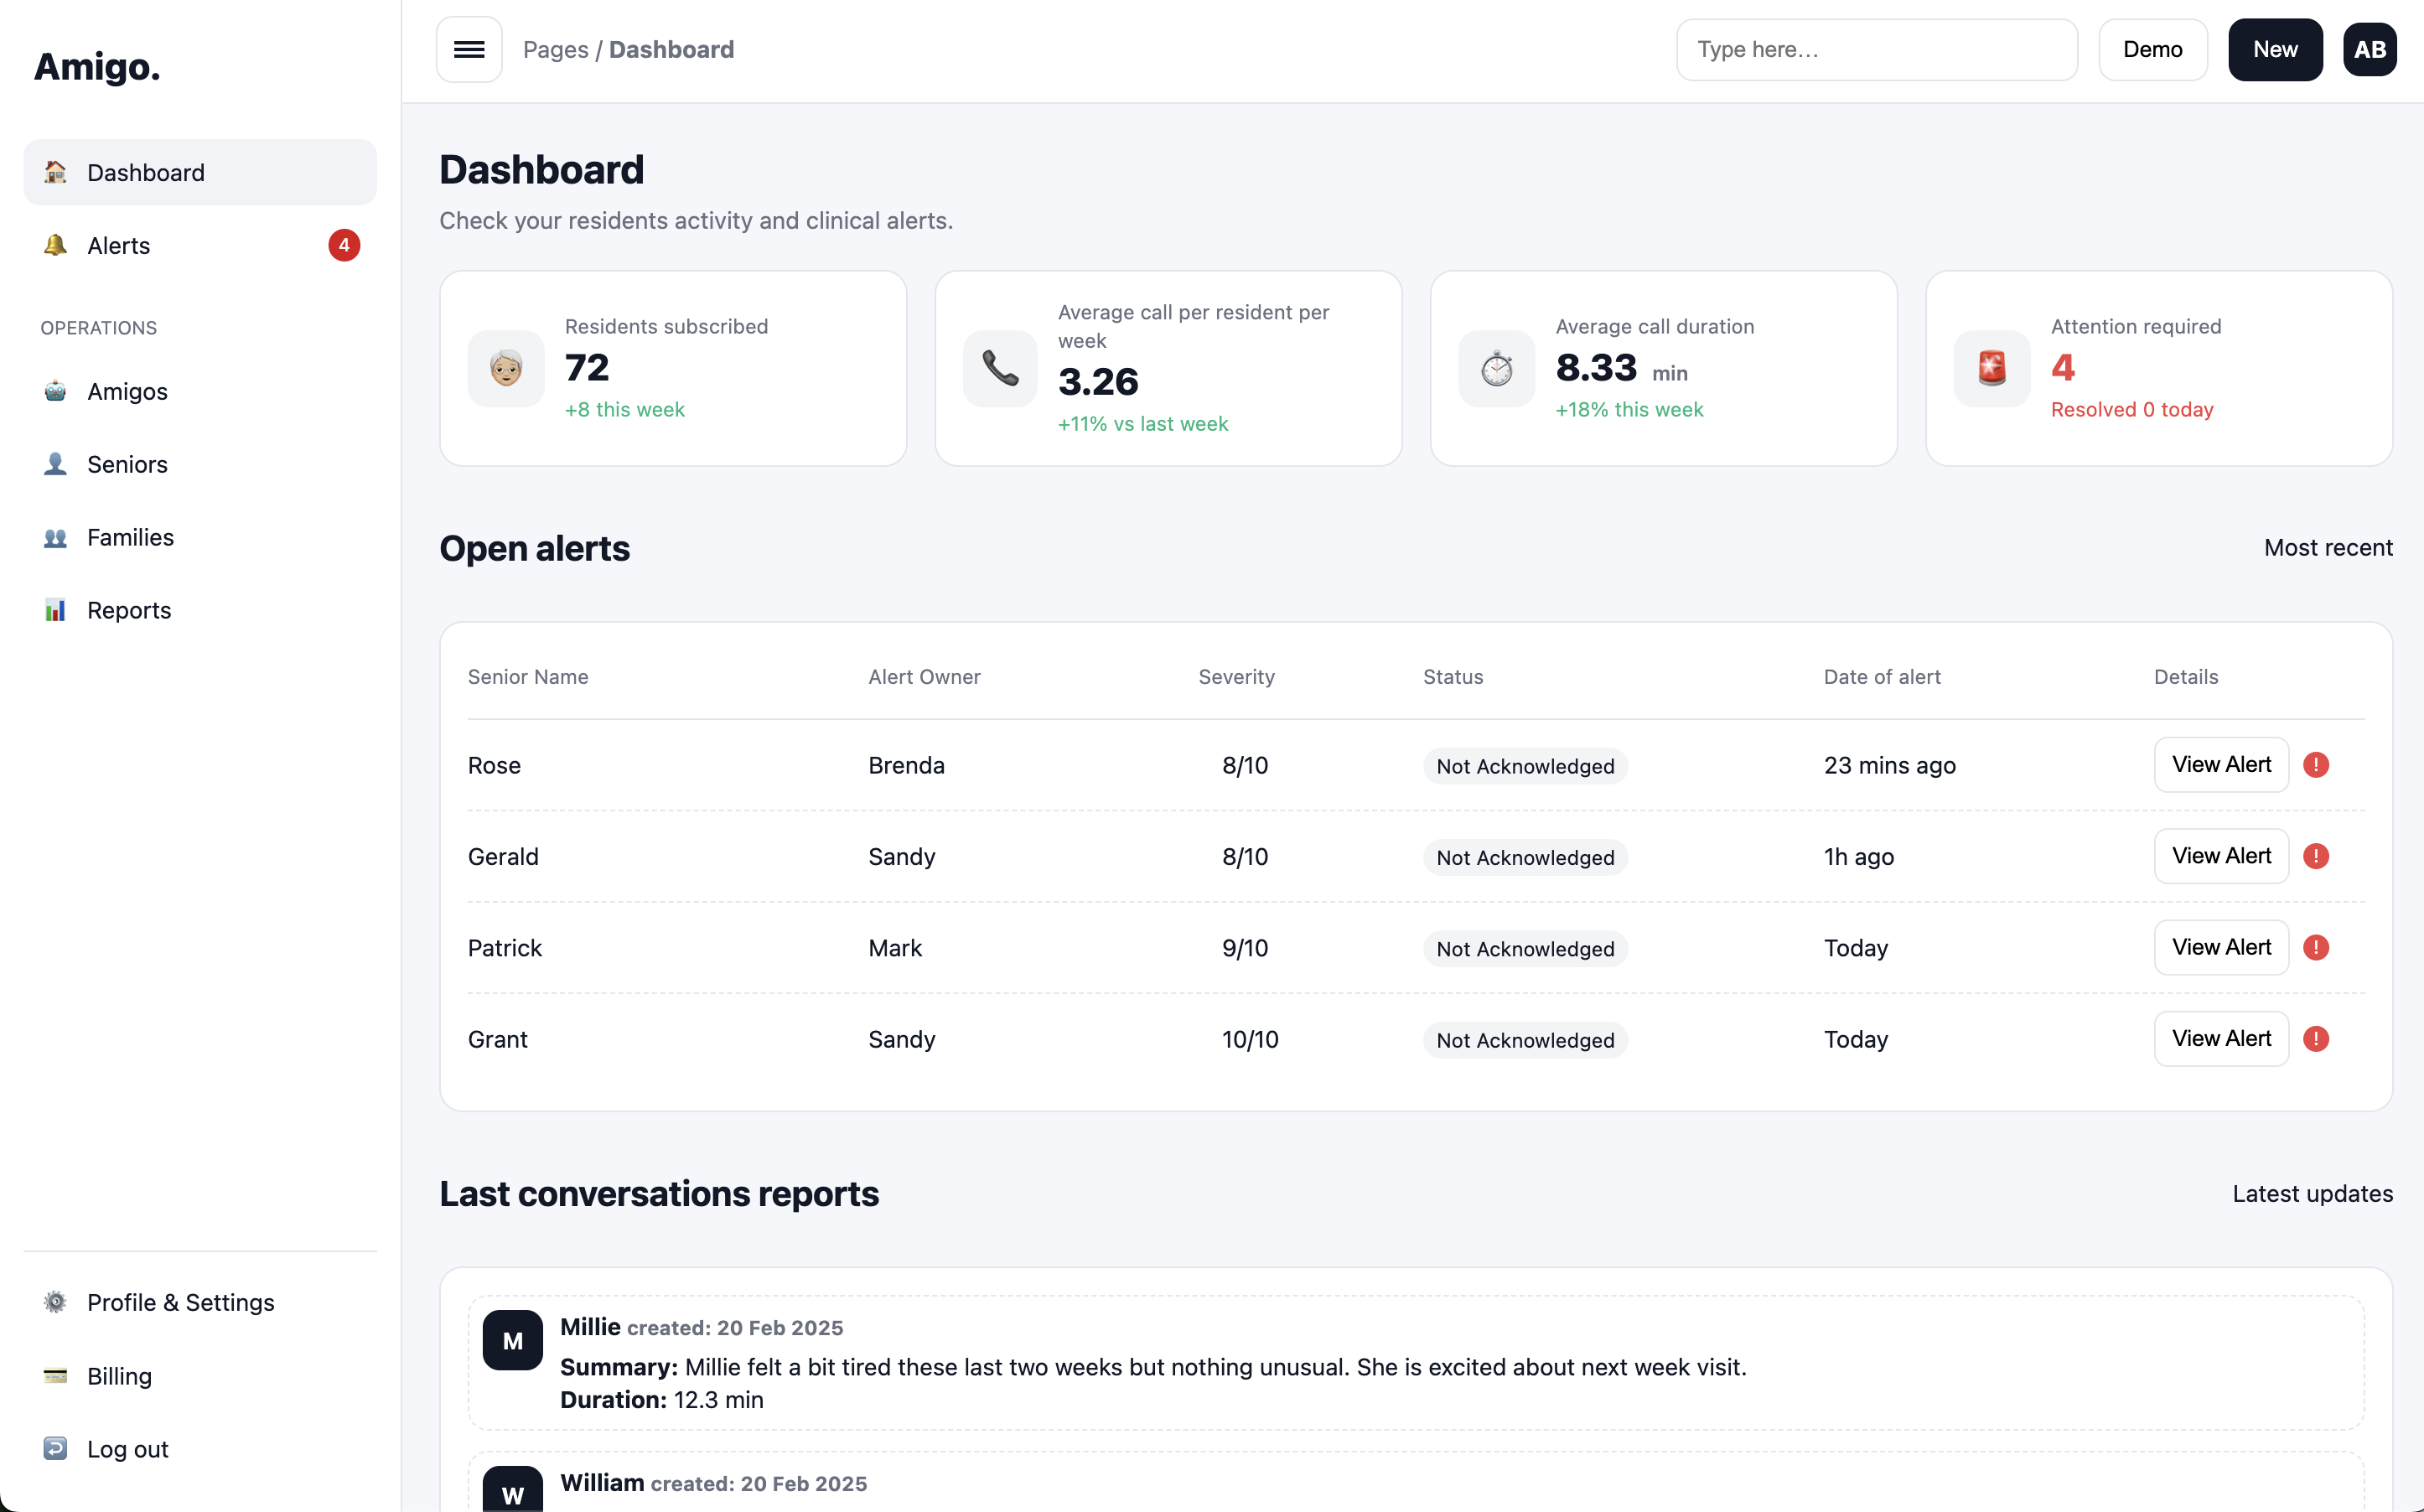Go to Seniors in sidebar
The width and height of the screenshot is (2424, 1512).
click(127, 464)
